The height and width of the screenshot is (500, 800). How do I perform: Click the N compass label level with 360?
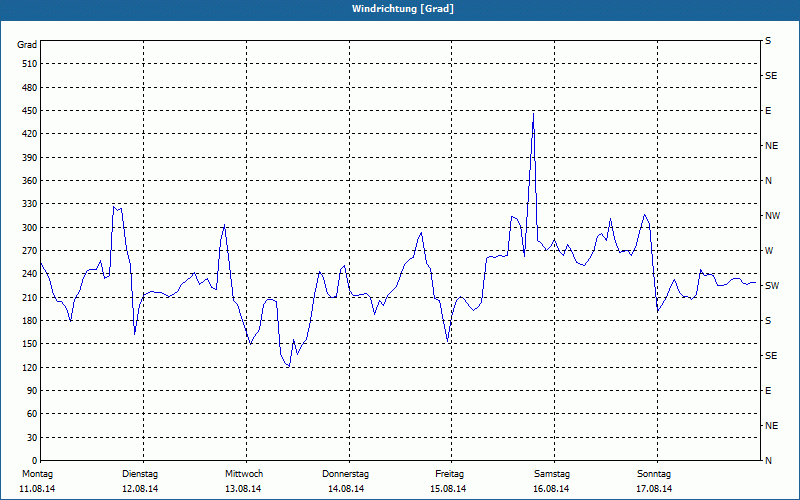(x=768, y=181)
